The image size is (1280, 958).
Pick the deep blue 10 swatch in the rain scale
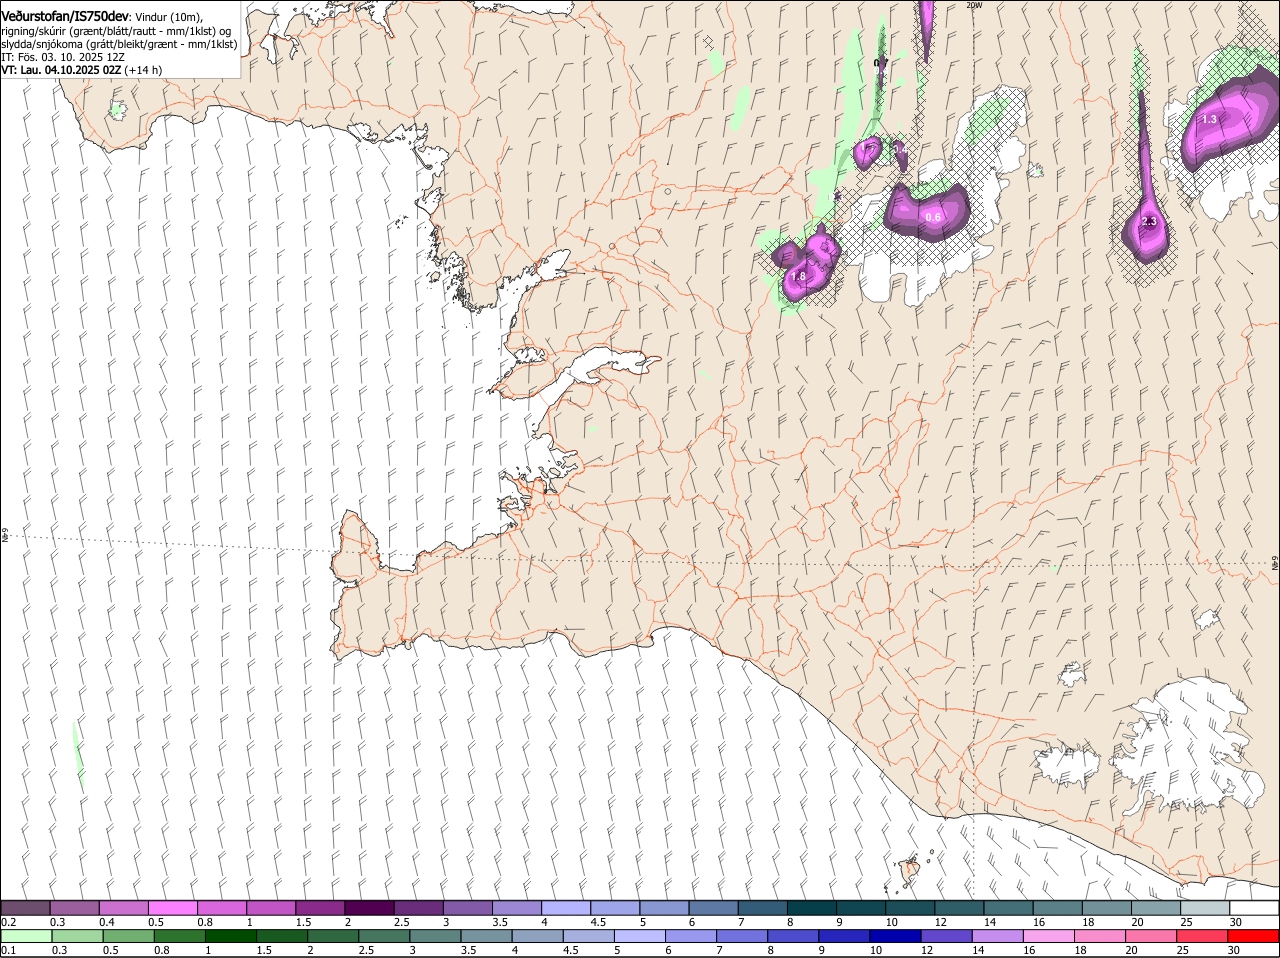click(895, 936)
